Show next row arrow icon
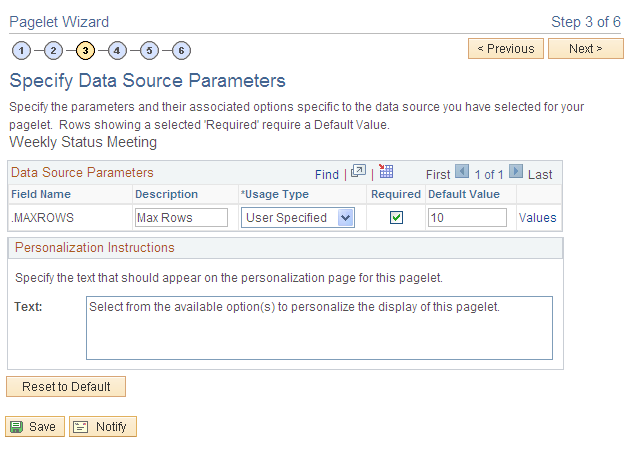633x470 pixels. (x=515, y=172)
